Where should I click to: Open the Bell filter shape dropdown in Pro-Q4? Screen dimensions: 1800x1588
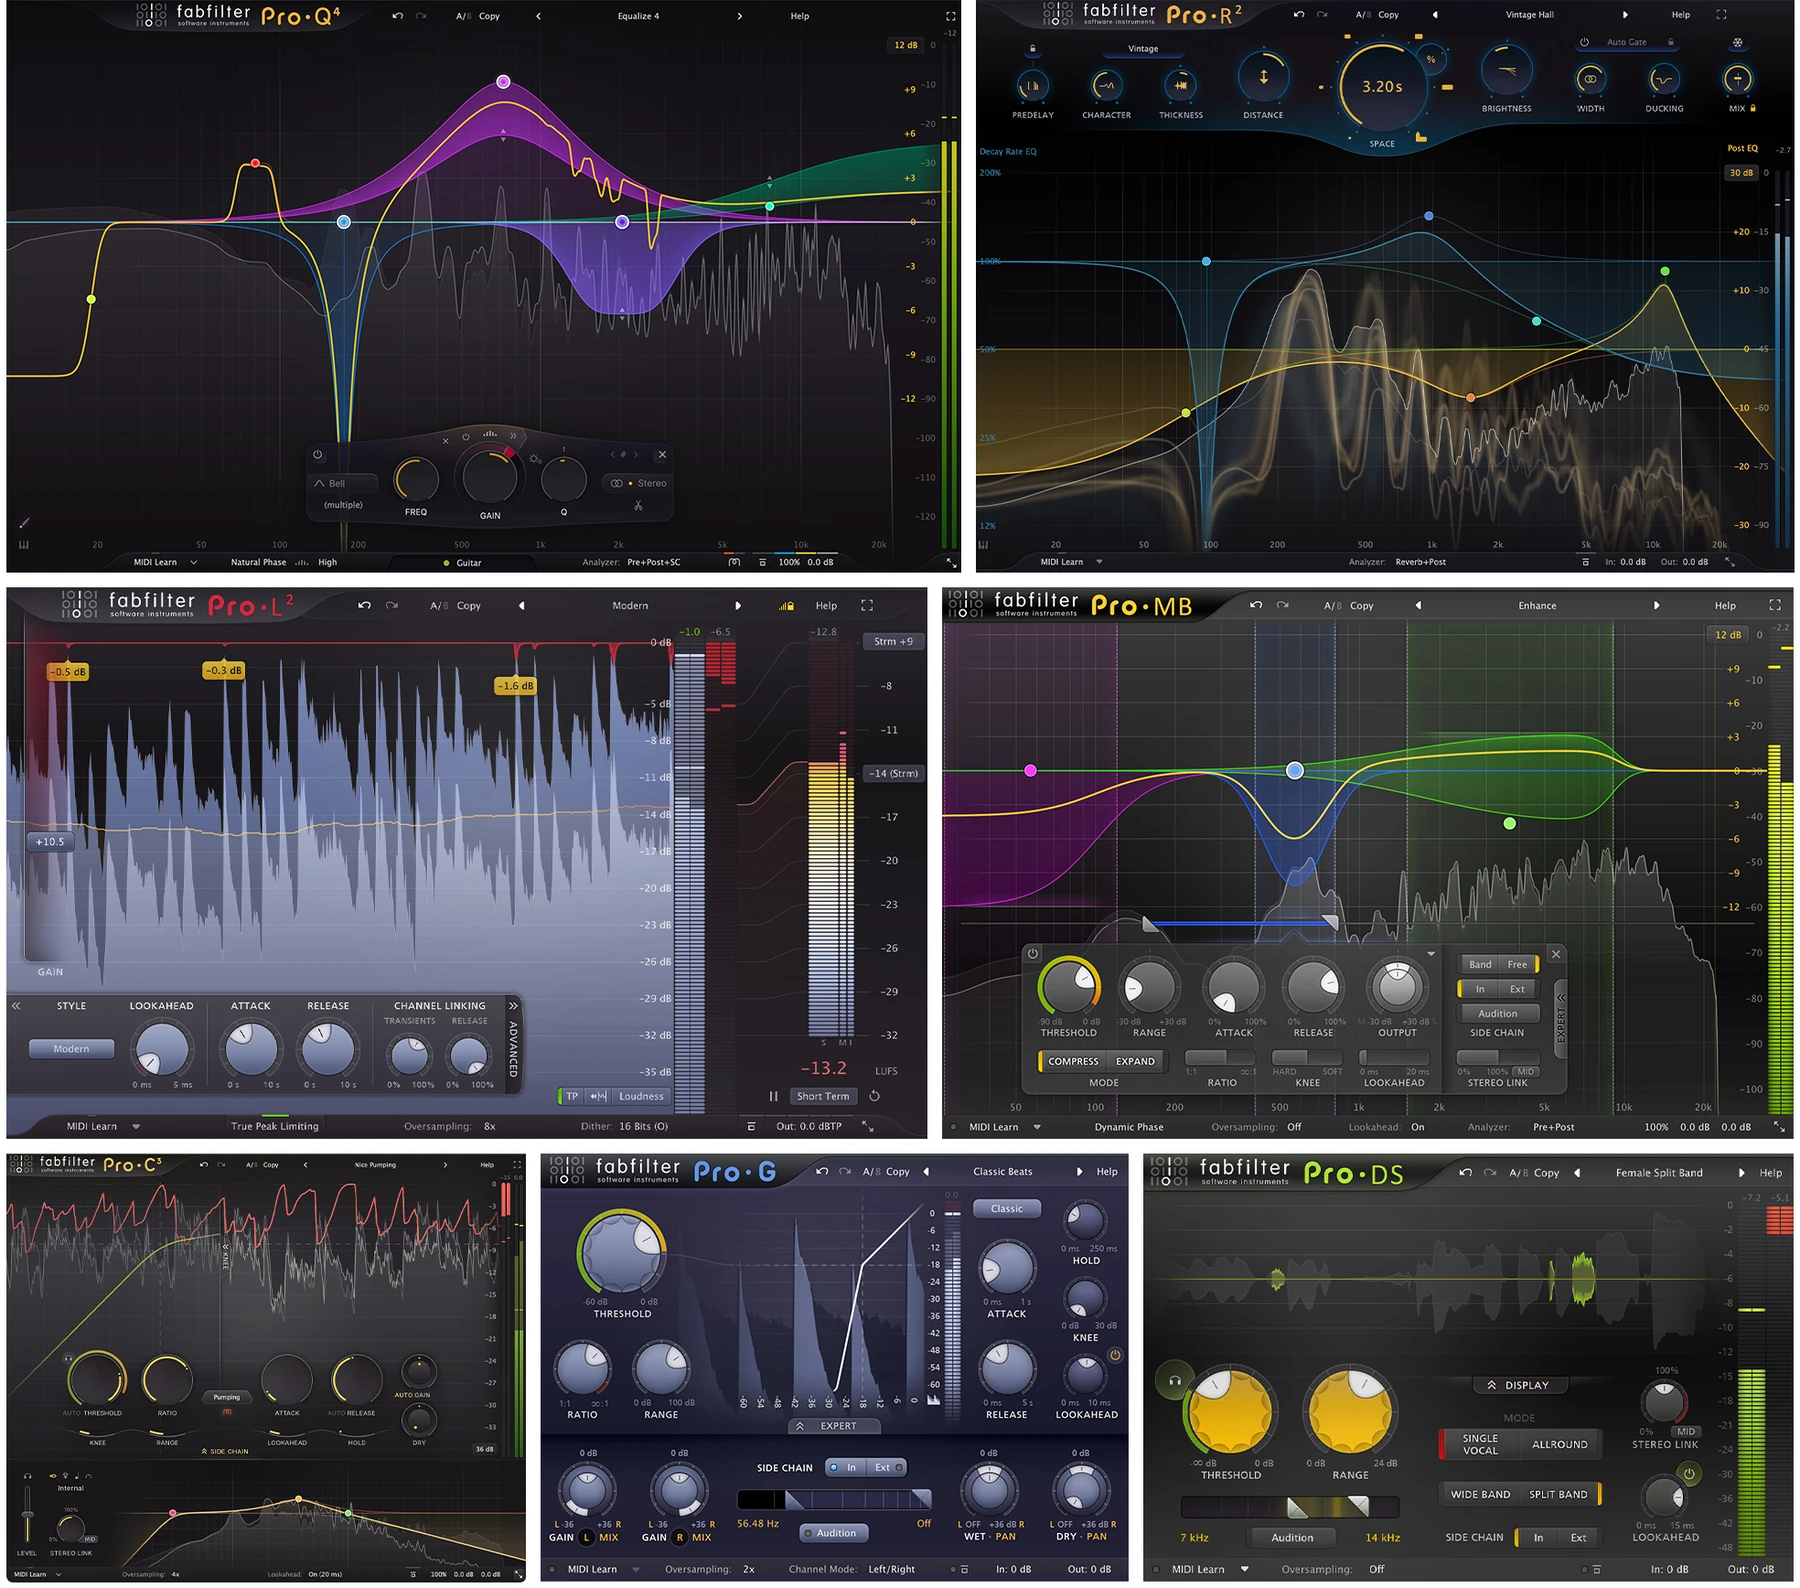coord(344,483)
